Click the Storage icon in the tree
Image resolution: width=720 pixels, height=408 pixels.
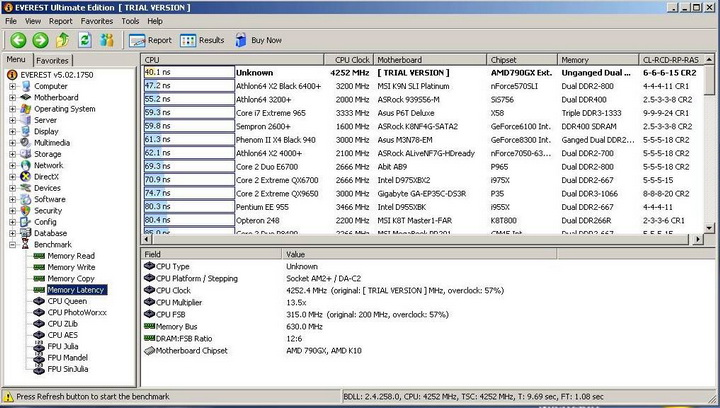click(26, 154)
